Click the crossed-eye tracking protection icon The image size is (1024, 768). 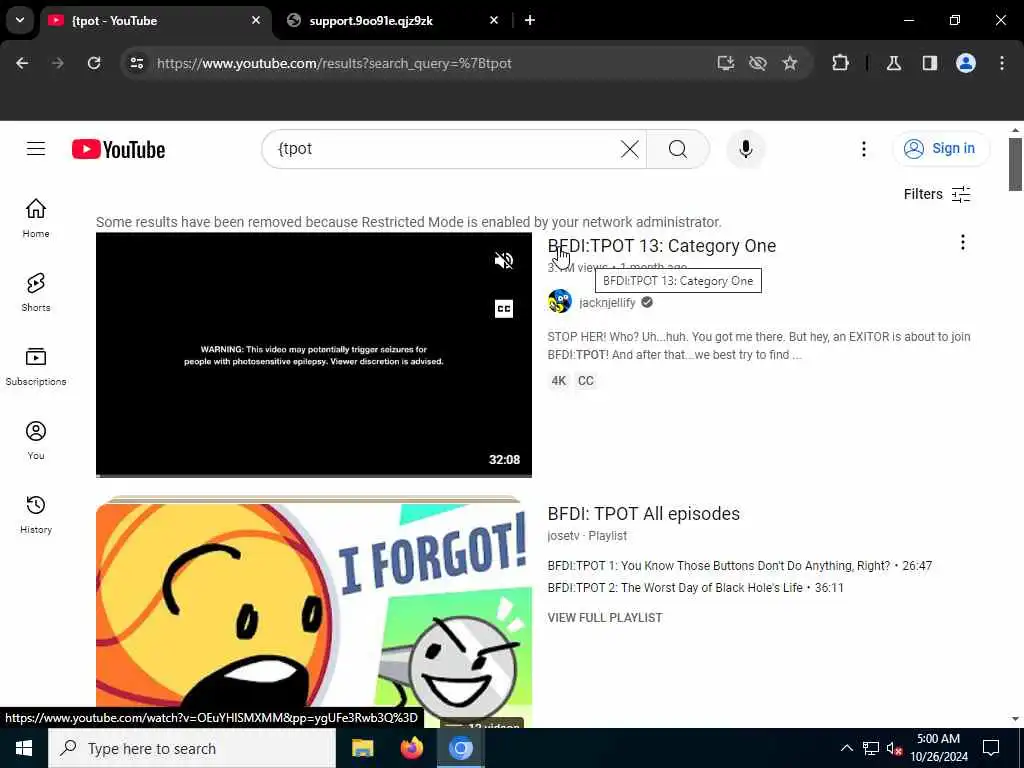758,63
